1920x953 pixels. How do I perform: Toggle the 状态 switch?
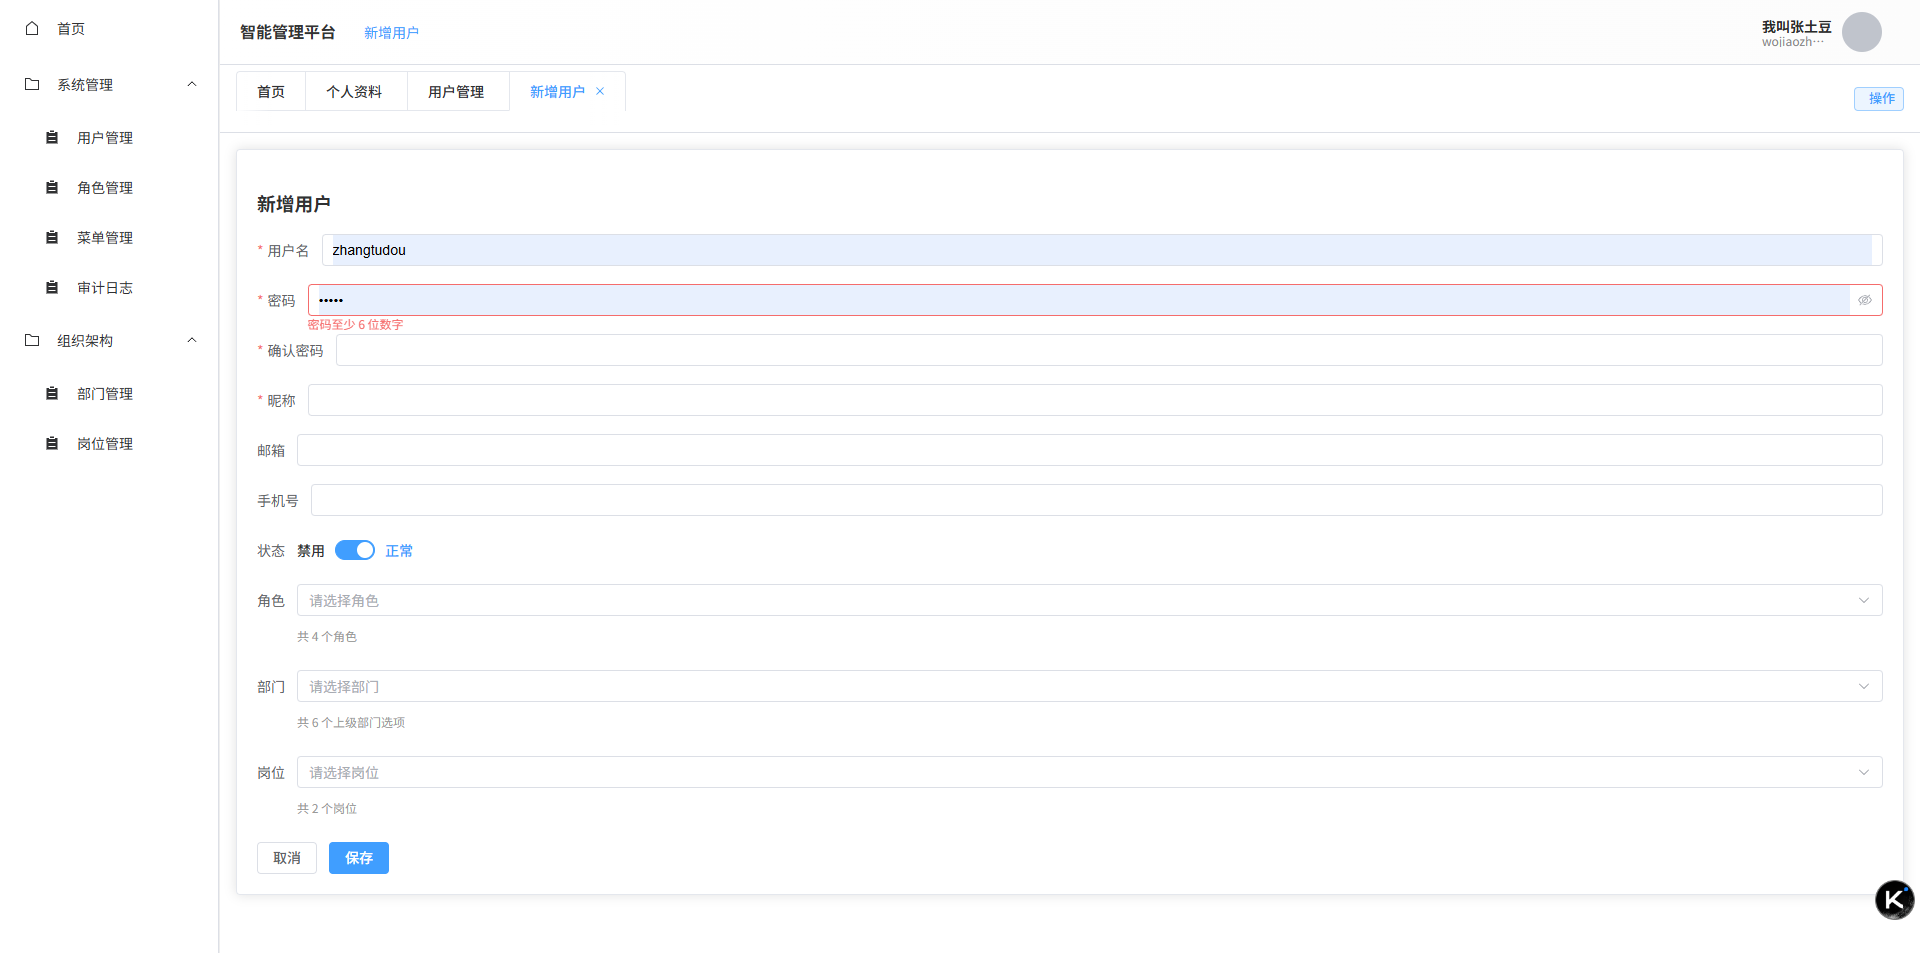coord(355,550)
